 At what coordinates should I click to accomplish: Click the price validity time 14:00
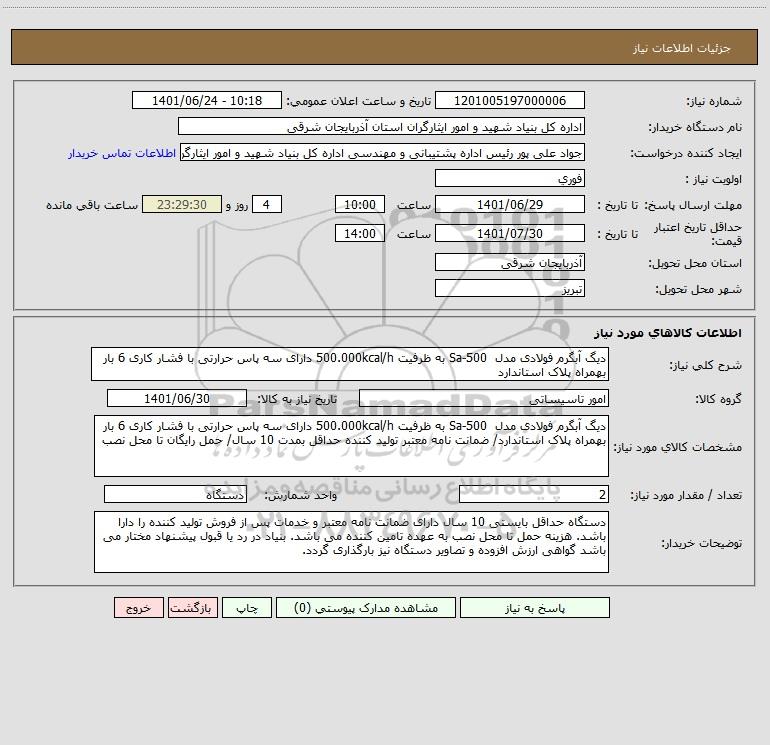[x=359, y=233]
